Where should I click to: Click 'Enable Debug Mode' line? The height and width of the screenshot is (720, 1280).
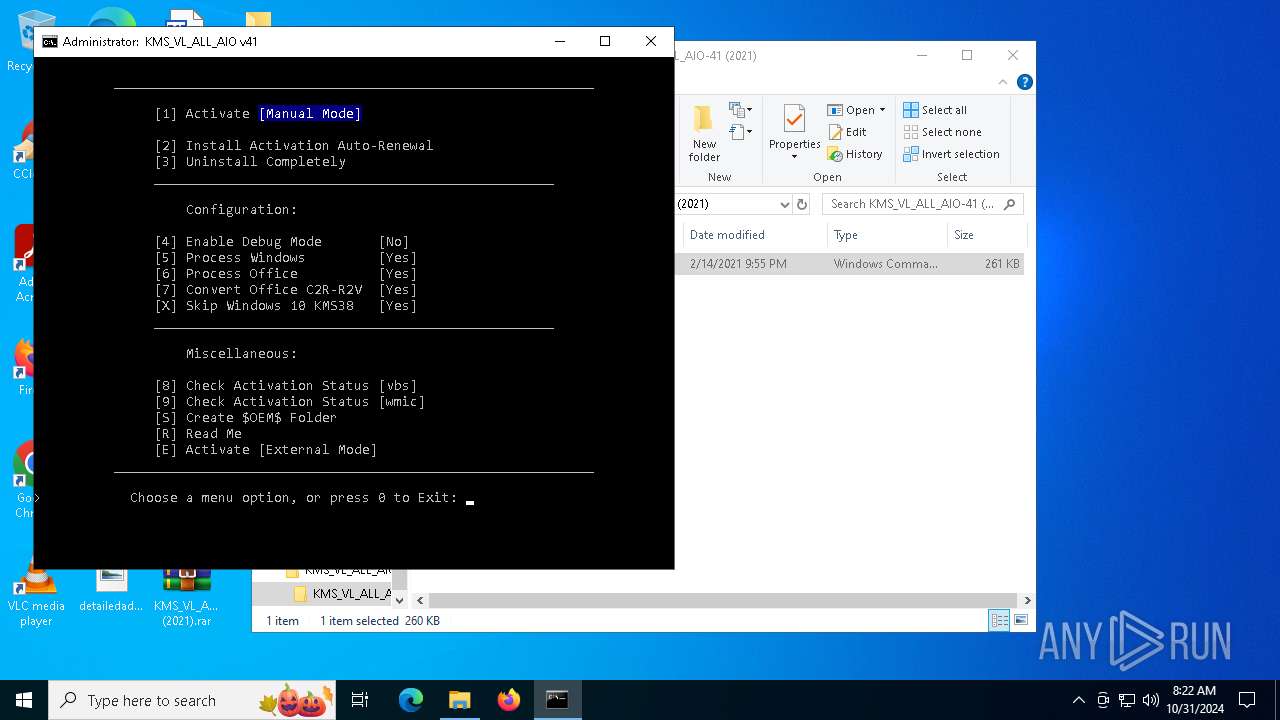pyautogui.click(x=282, y=242)
